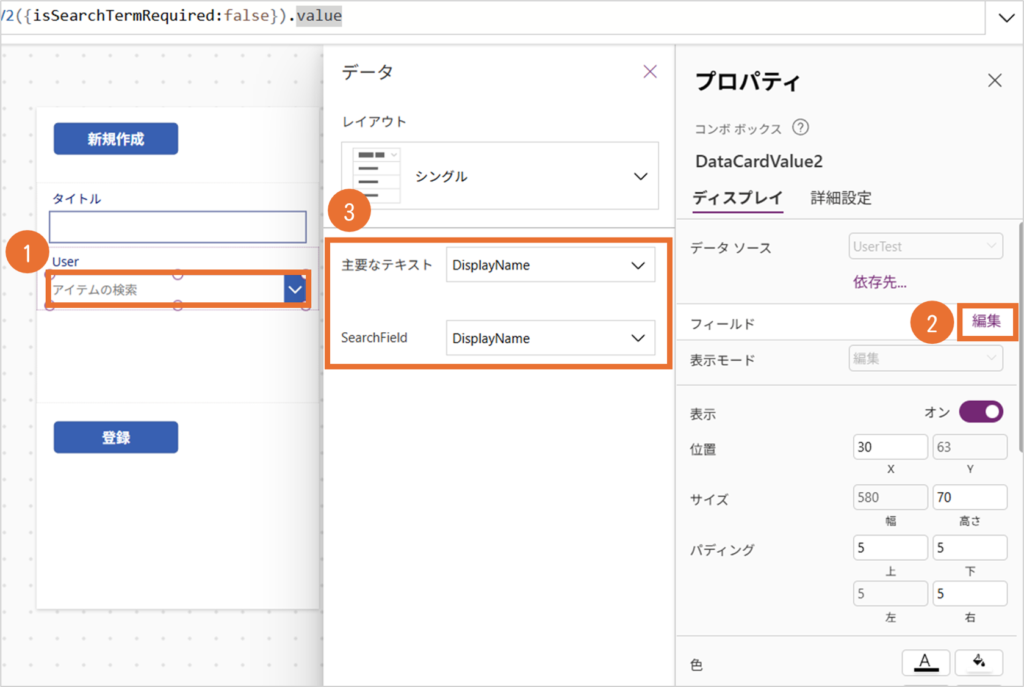Screen dimensions: 1024x687
Task: Click the help icon next to コンボ ボックス
Action: (x=800, y=128)
